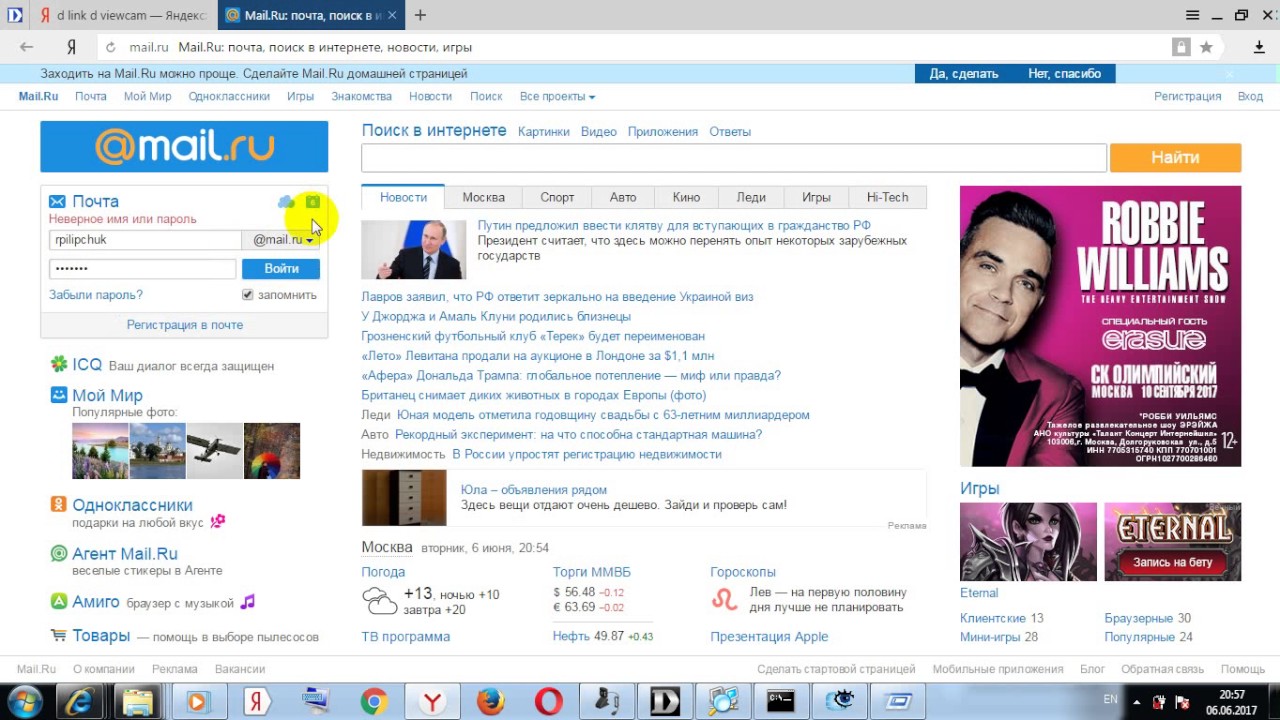This screenshot has height=720, width=1280.
Task: Click the envelope icon next to Почта
Action: tap(58, 202)
